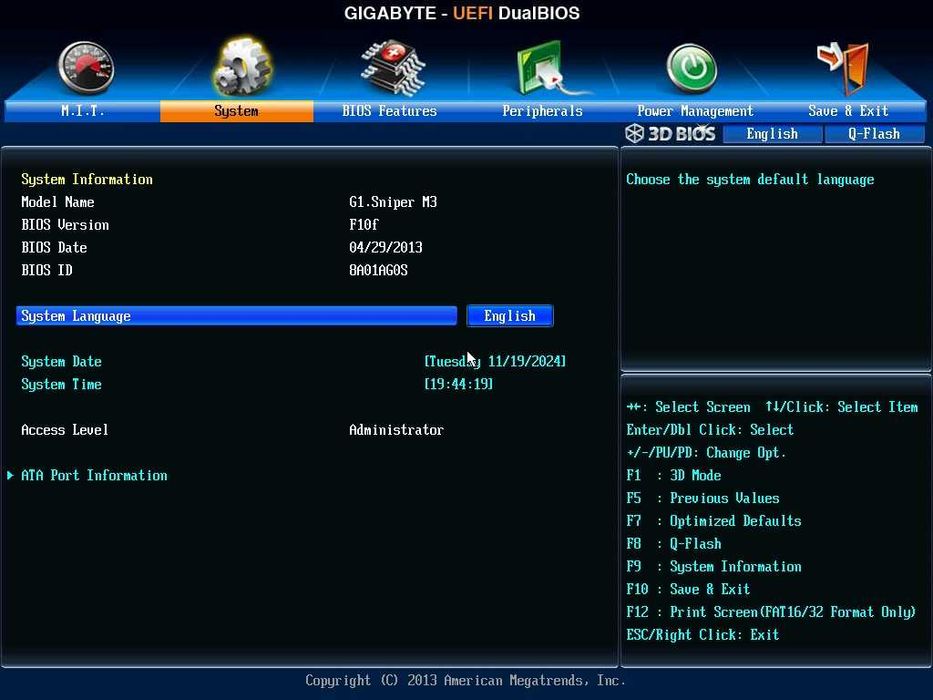The height and width of the screenshot is (700, 933).
Task: Click the English language button near Q-Flash
Action: click(772, 134)
